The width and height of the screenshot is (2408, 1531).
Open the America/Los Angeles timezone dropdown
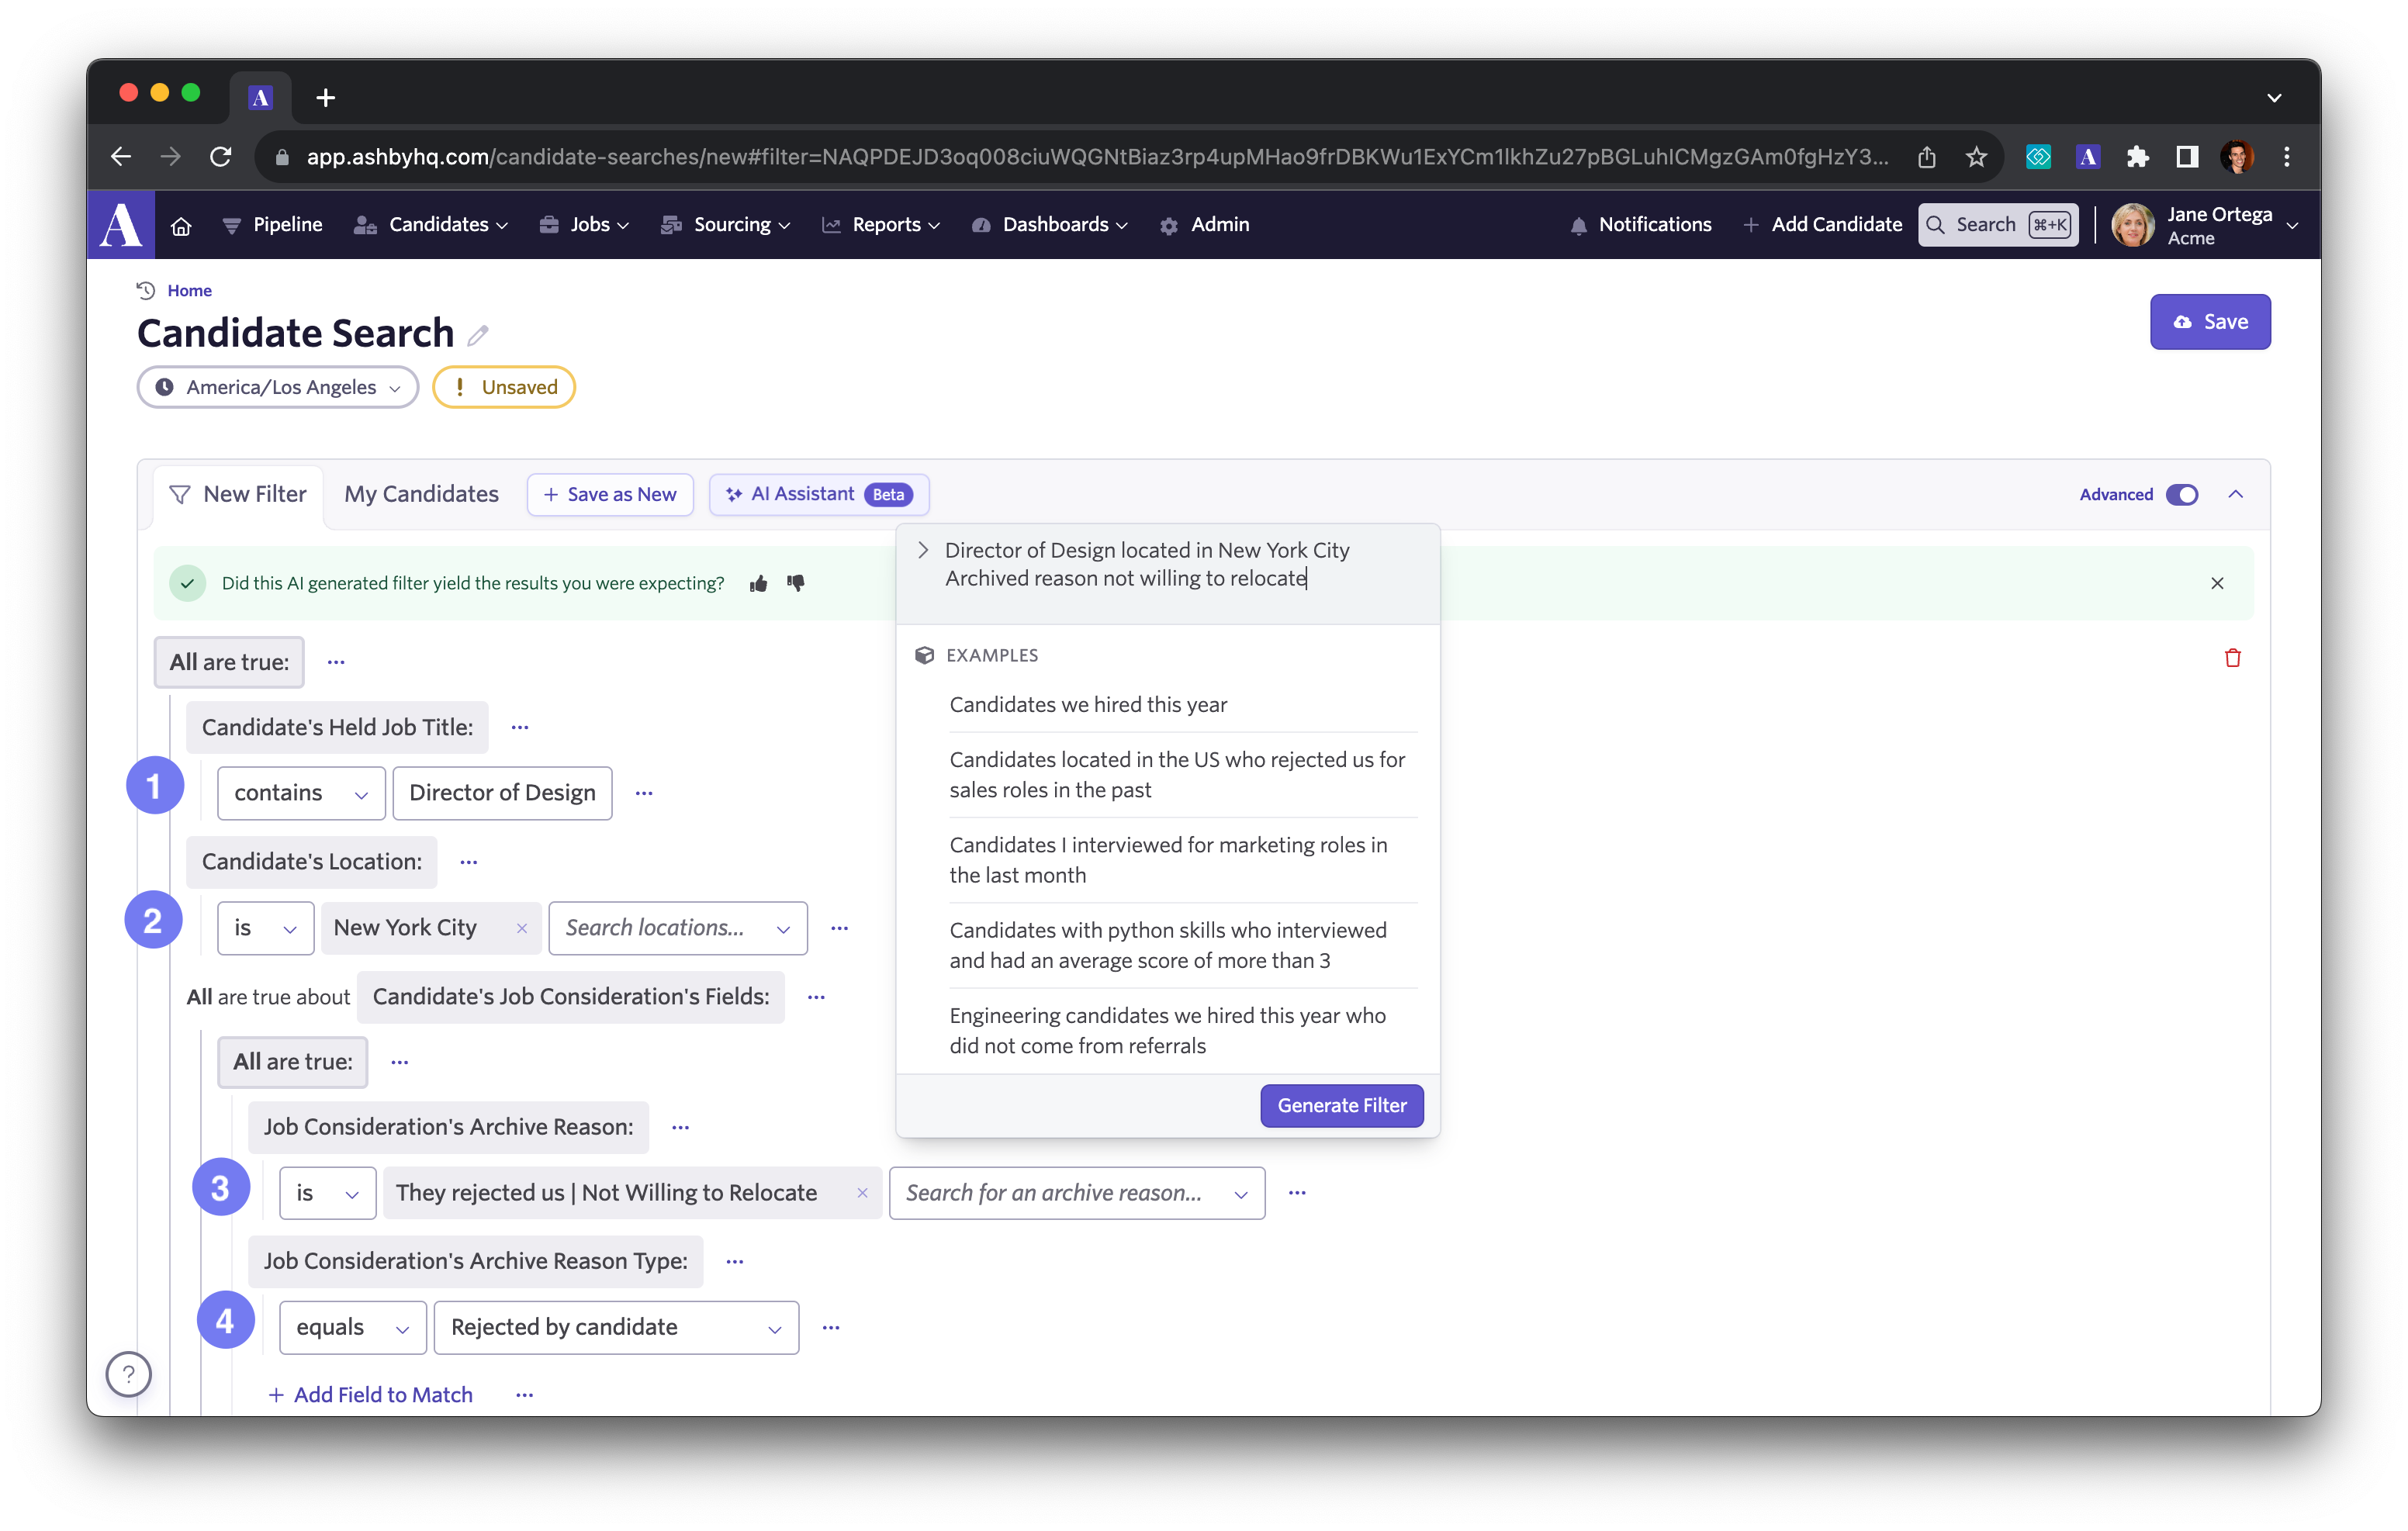[278, 387]
